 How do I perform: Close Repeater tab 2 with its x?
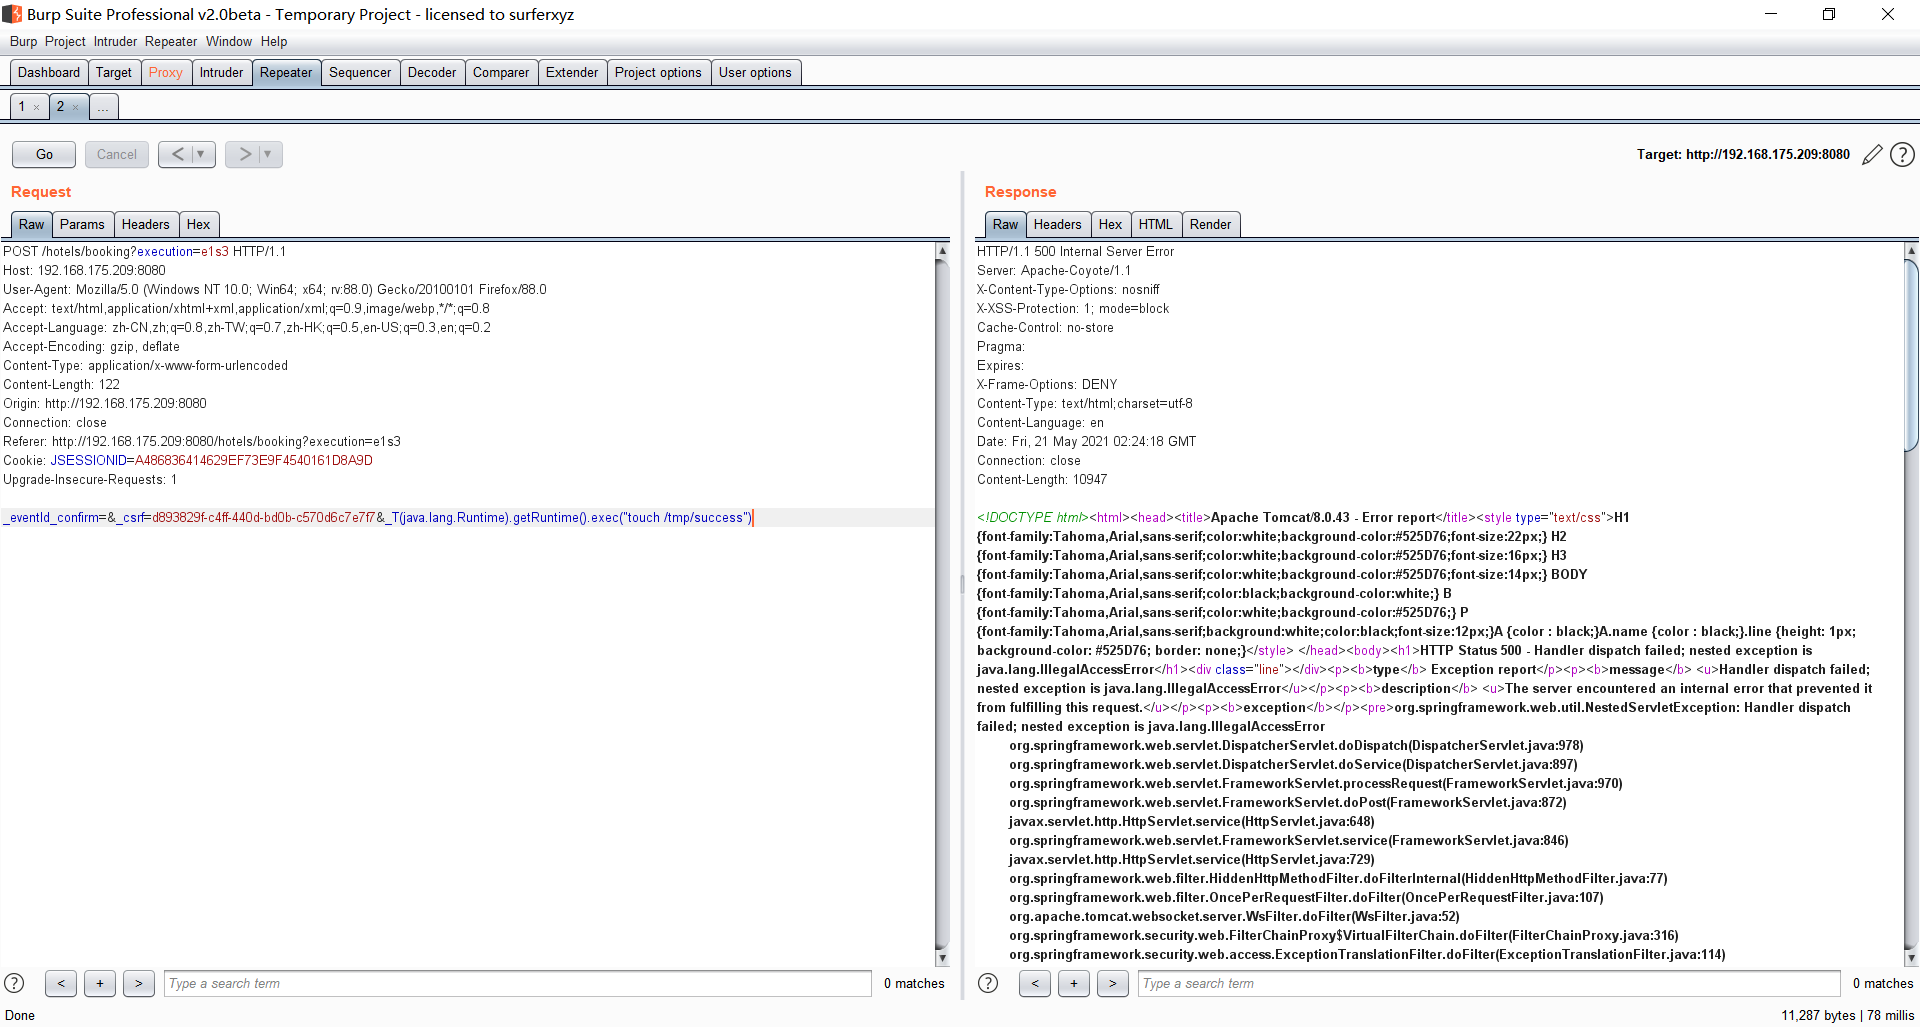pos(76,107)
